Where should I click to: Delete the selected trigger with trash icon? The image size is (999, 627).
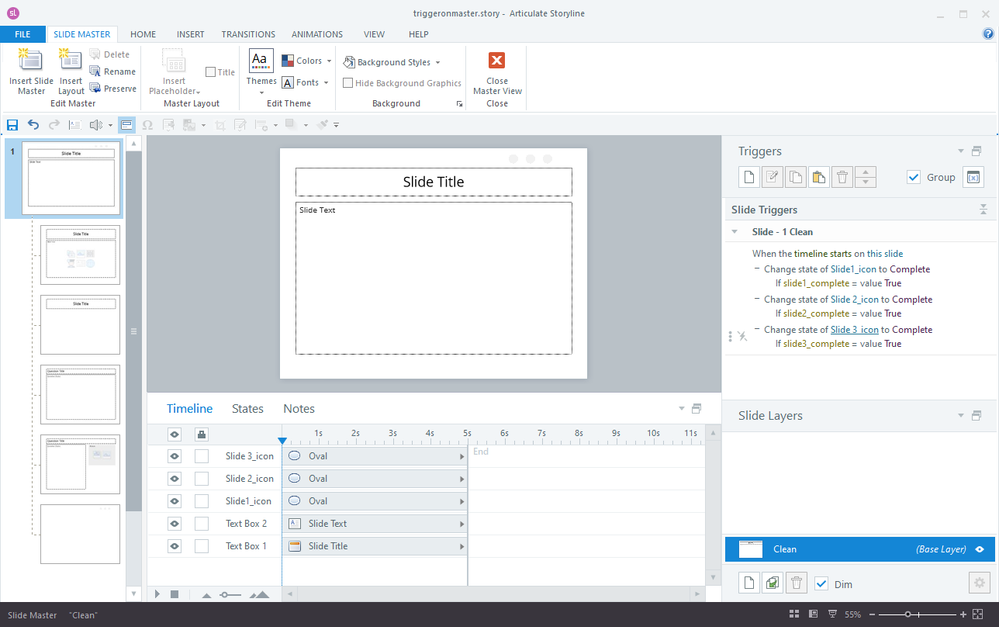pyautogui.click(x=842, y=177)
